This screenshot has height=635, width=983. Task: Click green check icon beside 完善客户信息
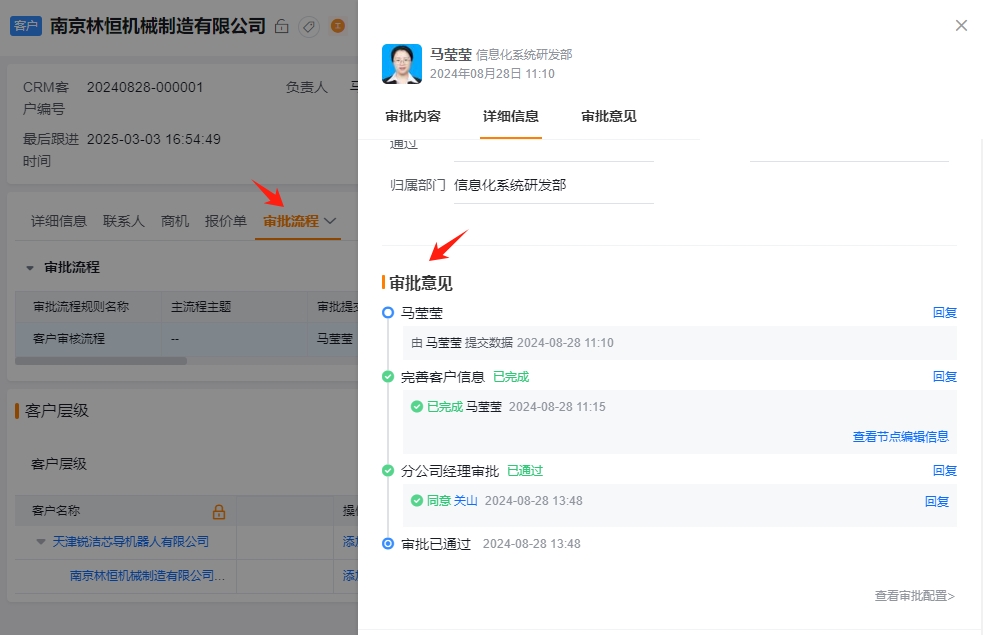point(388,377)
